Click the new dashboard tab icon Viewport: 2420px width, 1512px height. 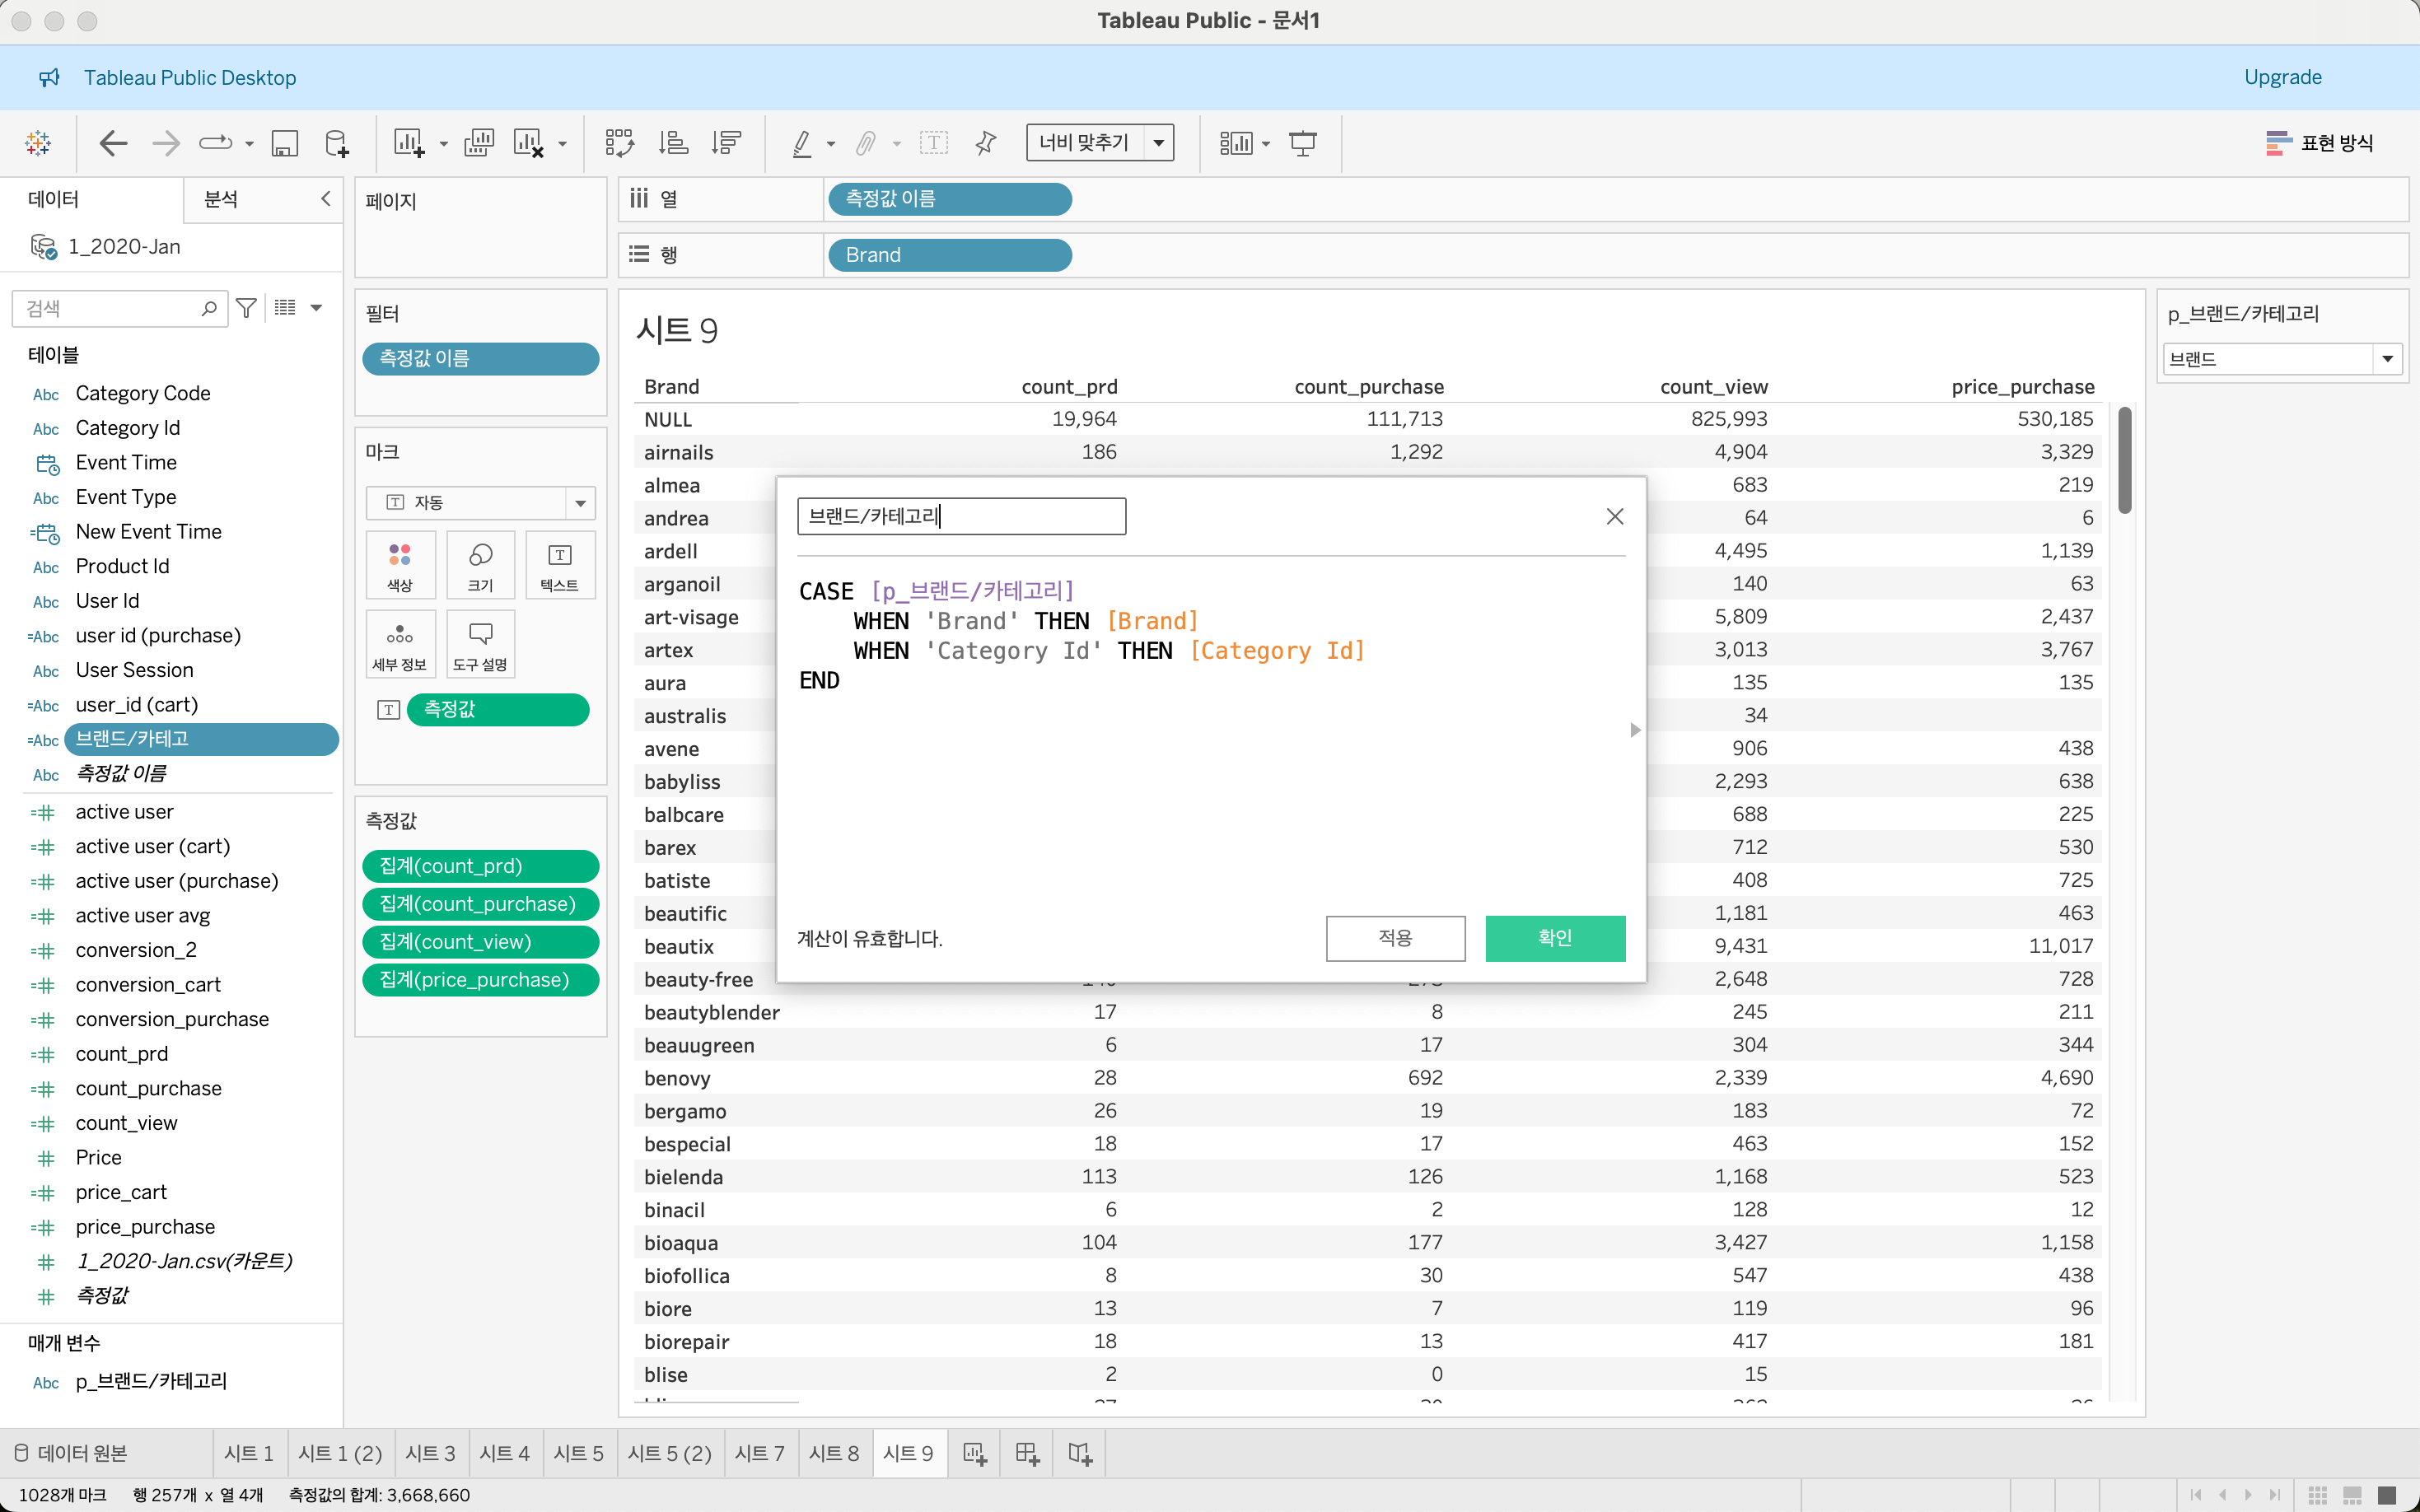pos(1027,1453)
